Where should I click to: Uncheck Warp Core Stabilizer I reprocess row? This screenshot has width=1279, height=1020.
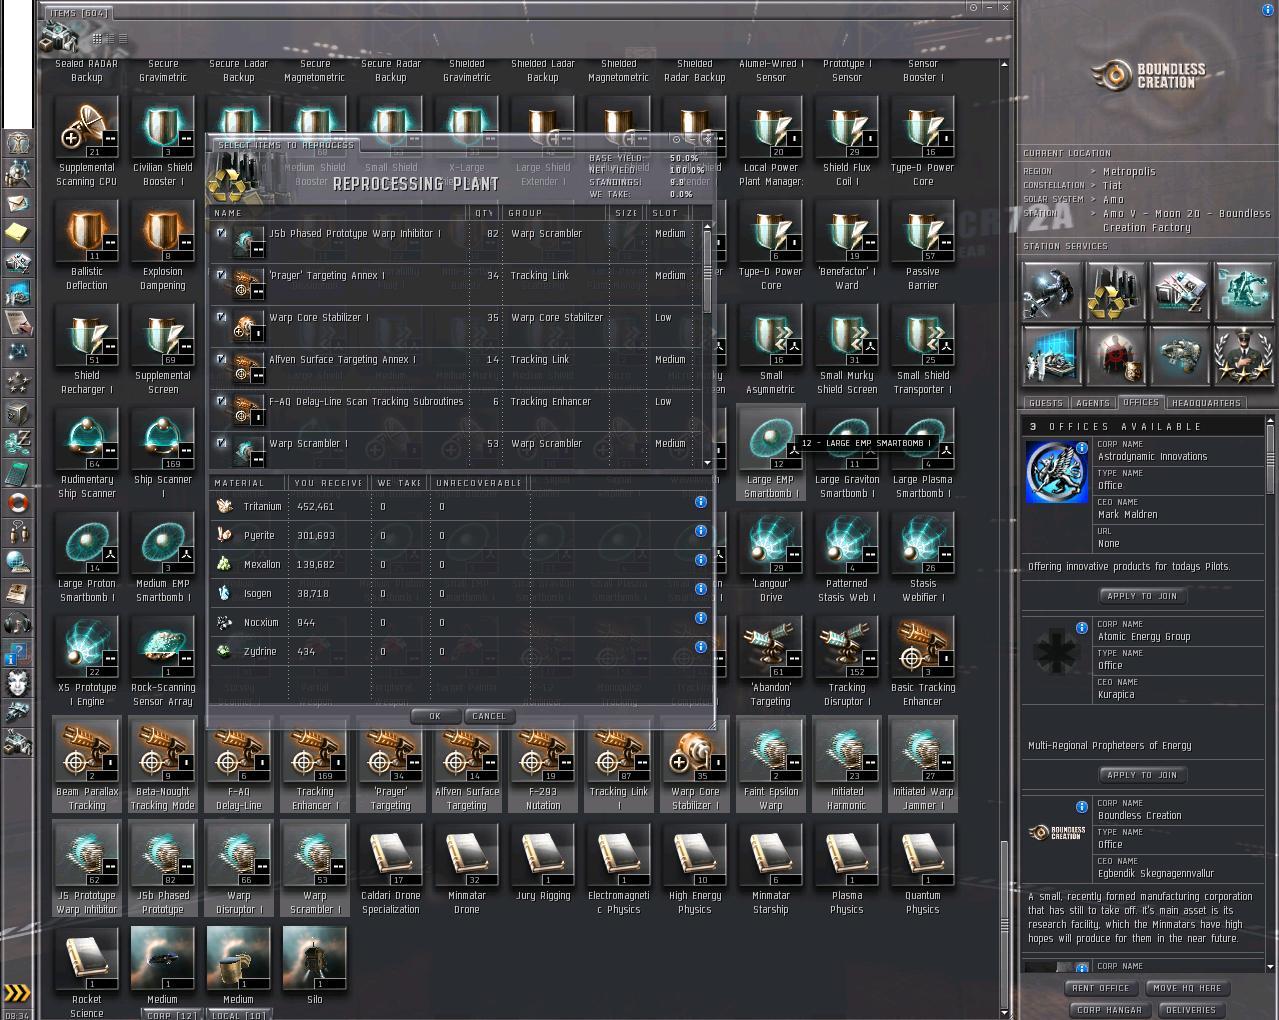[x=221, y=316]
